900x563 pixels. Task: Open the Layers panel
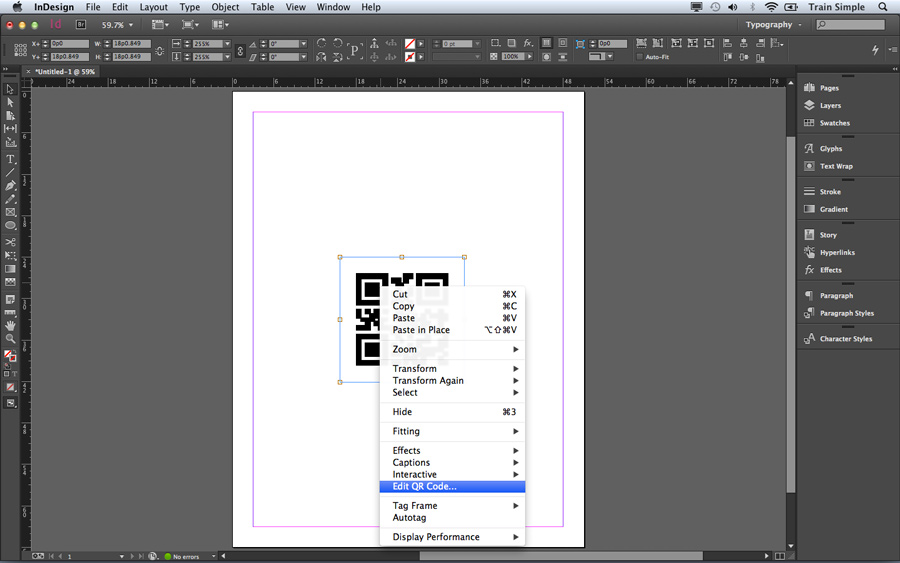coord(830,106)
